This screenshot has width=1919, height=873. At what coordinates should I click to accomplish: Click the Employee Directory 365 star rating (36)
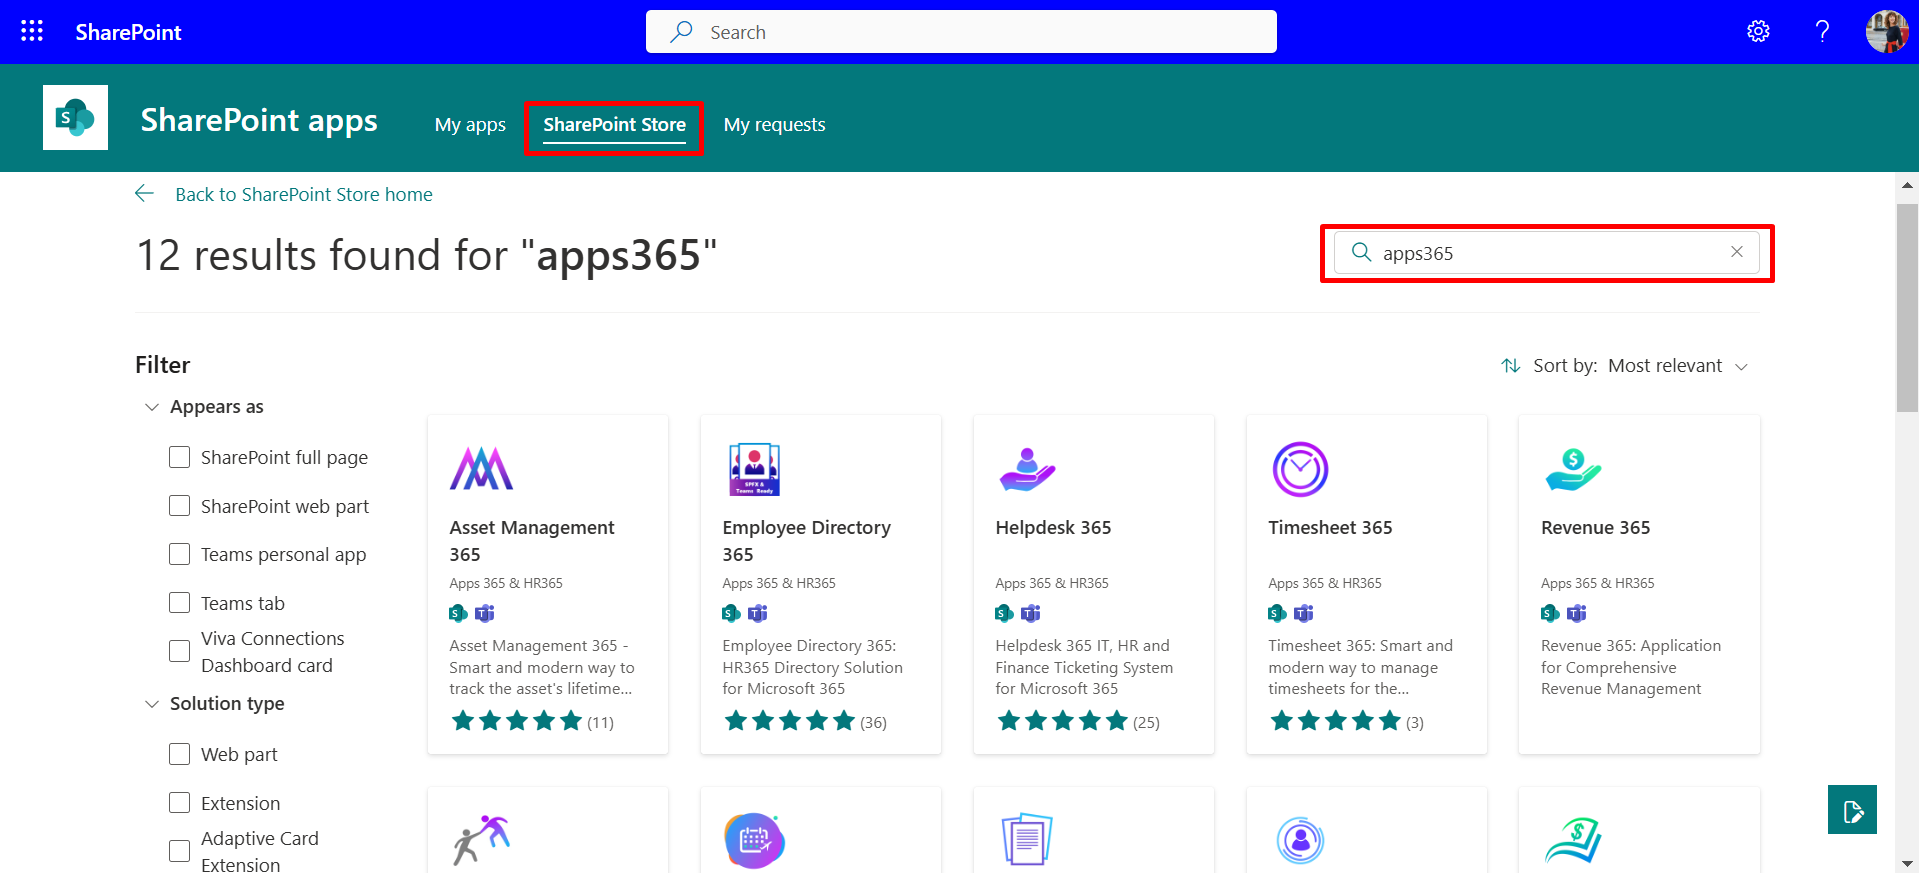point(805,721)
